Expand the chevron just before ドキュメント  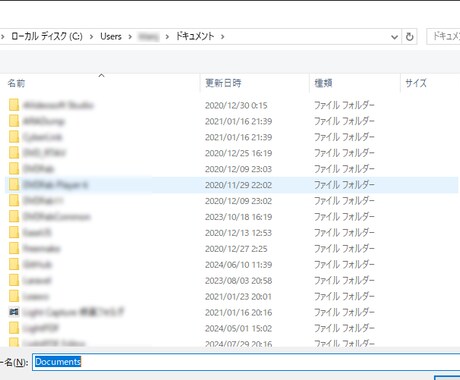click(x=167, y=37)
